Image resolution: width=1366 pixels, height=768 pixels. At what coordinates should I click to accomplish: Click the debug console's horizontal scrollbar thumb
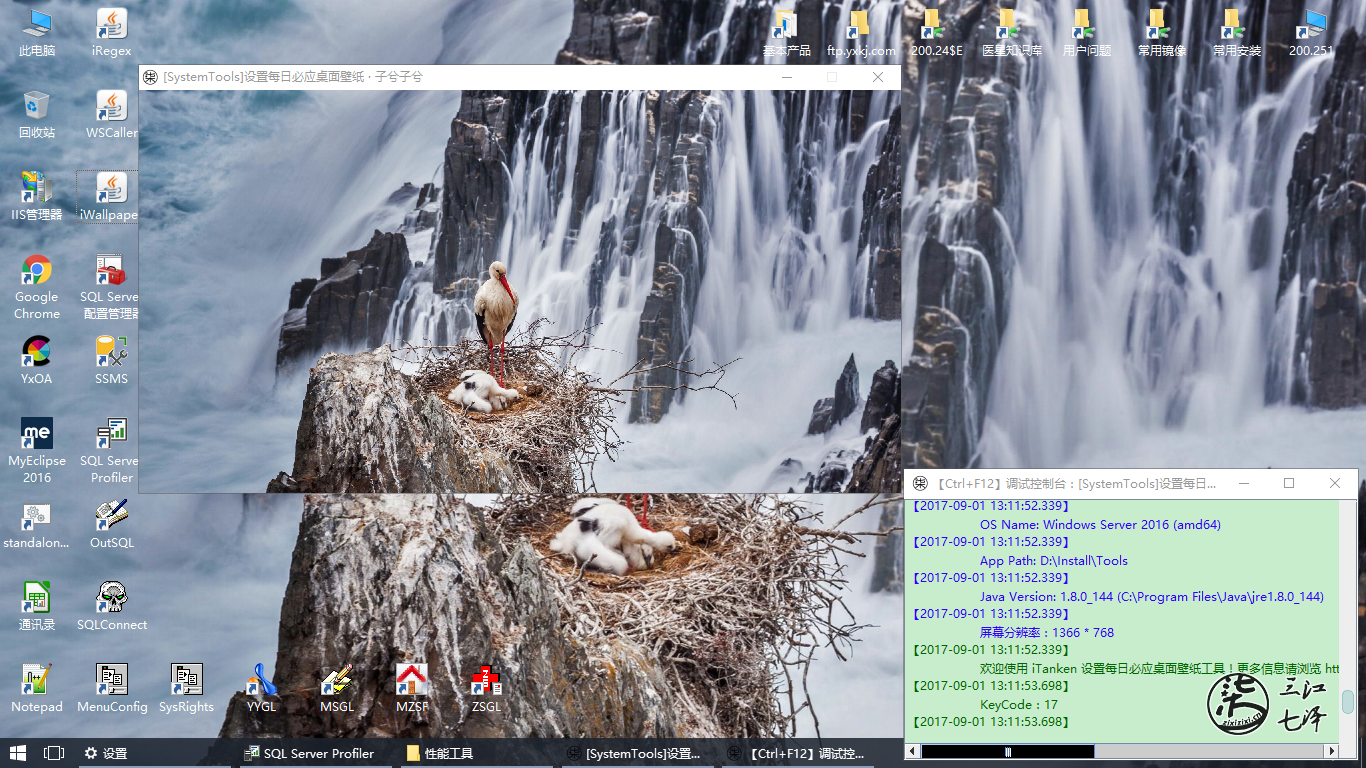(x=1007, y=751)
